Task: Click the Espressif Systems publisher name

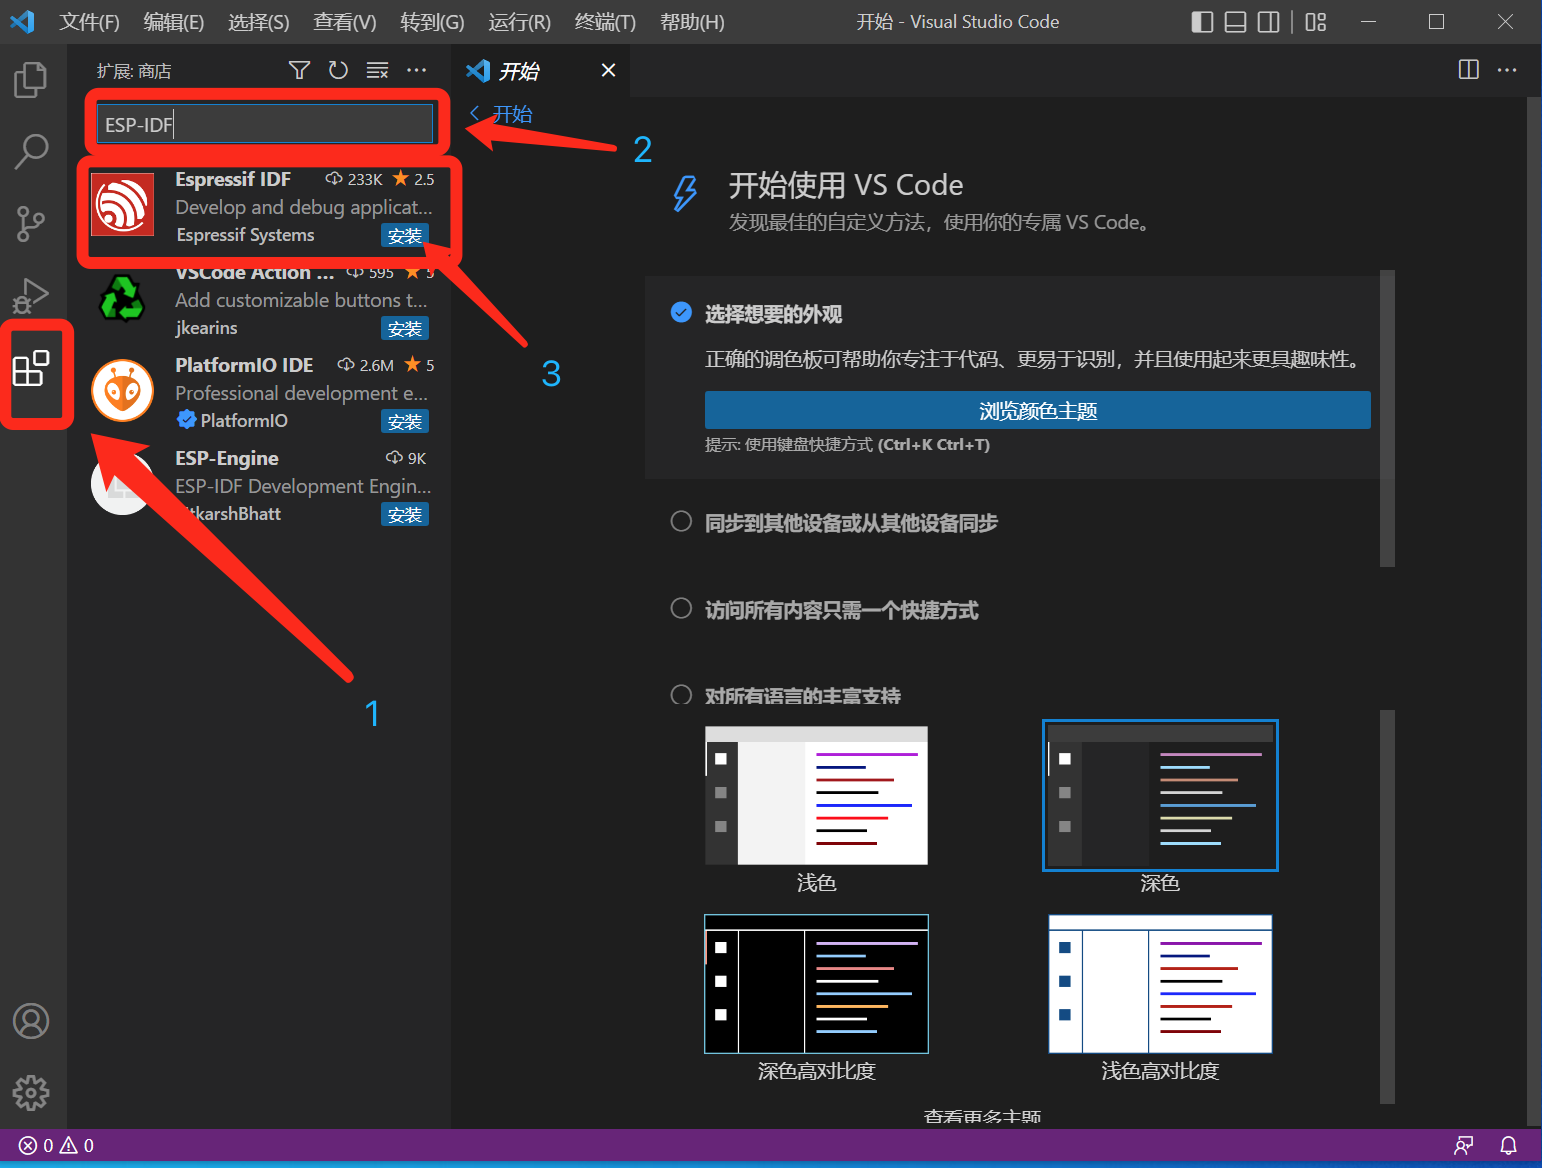Action: tap(245, 235)
